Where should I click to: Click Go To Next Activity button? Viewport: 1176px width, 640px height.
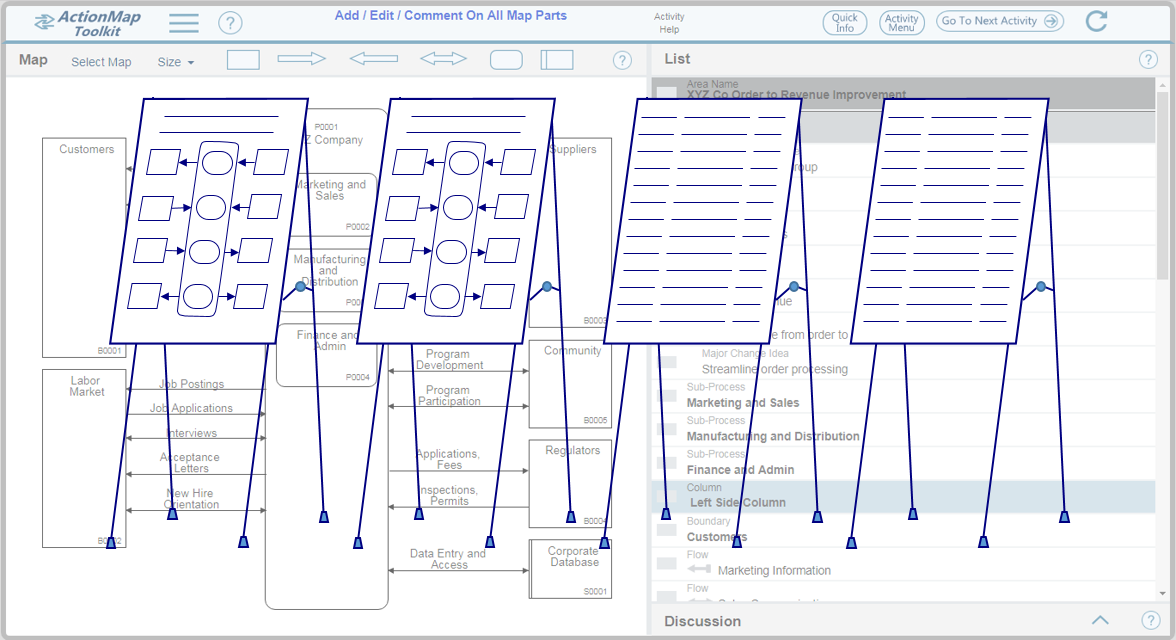[x=1000, y=21]
